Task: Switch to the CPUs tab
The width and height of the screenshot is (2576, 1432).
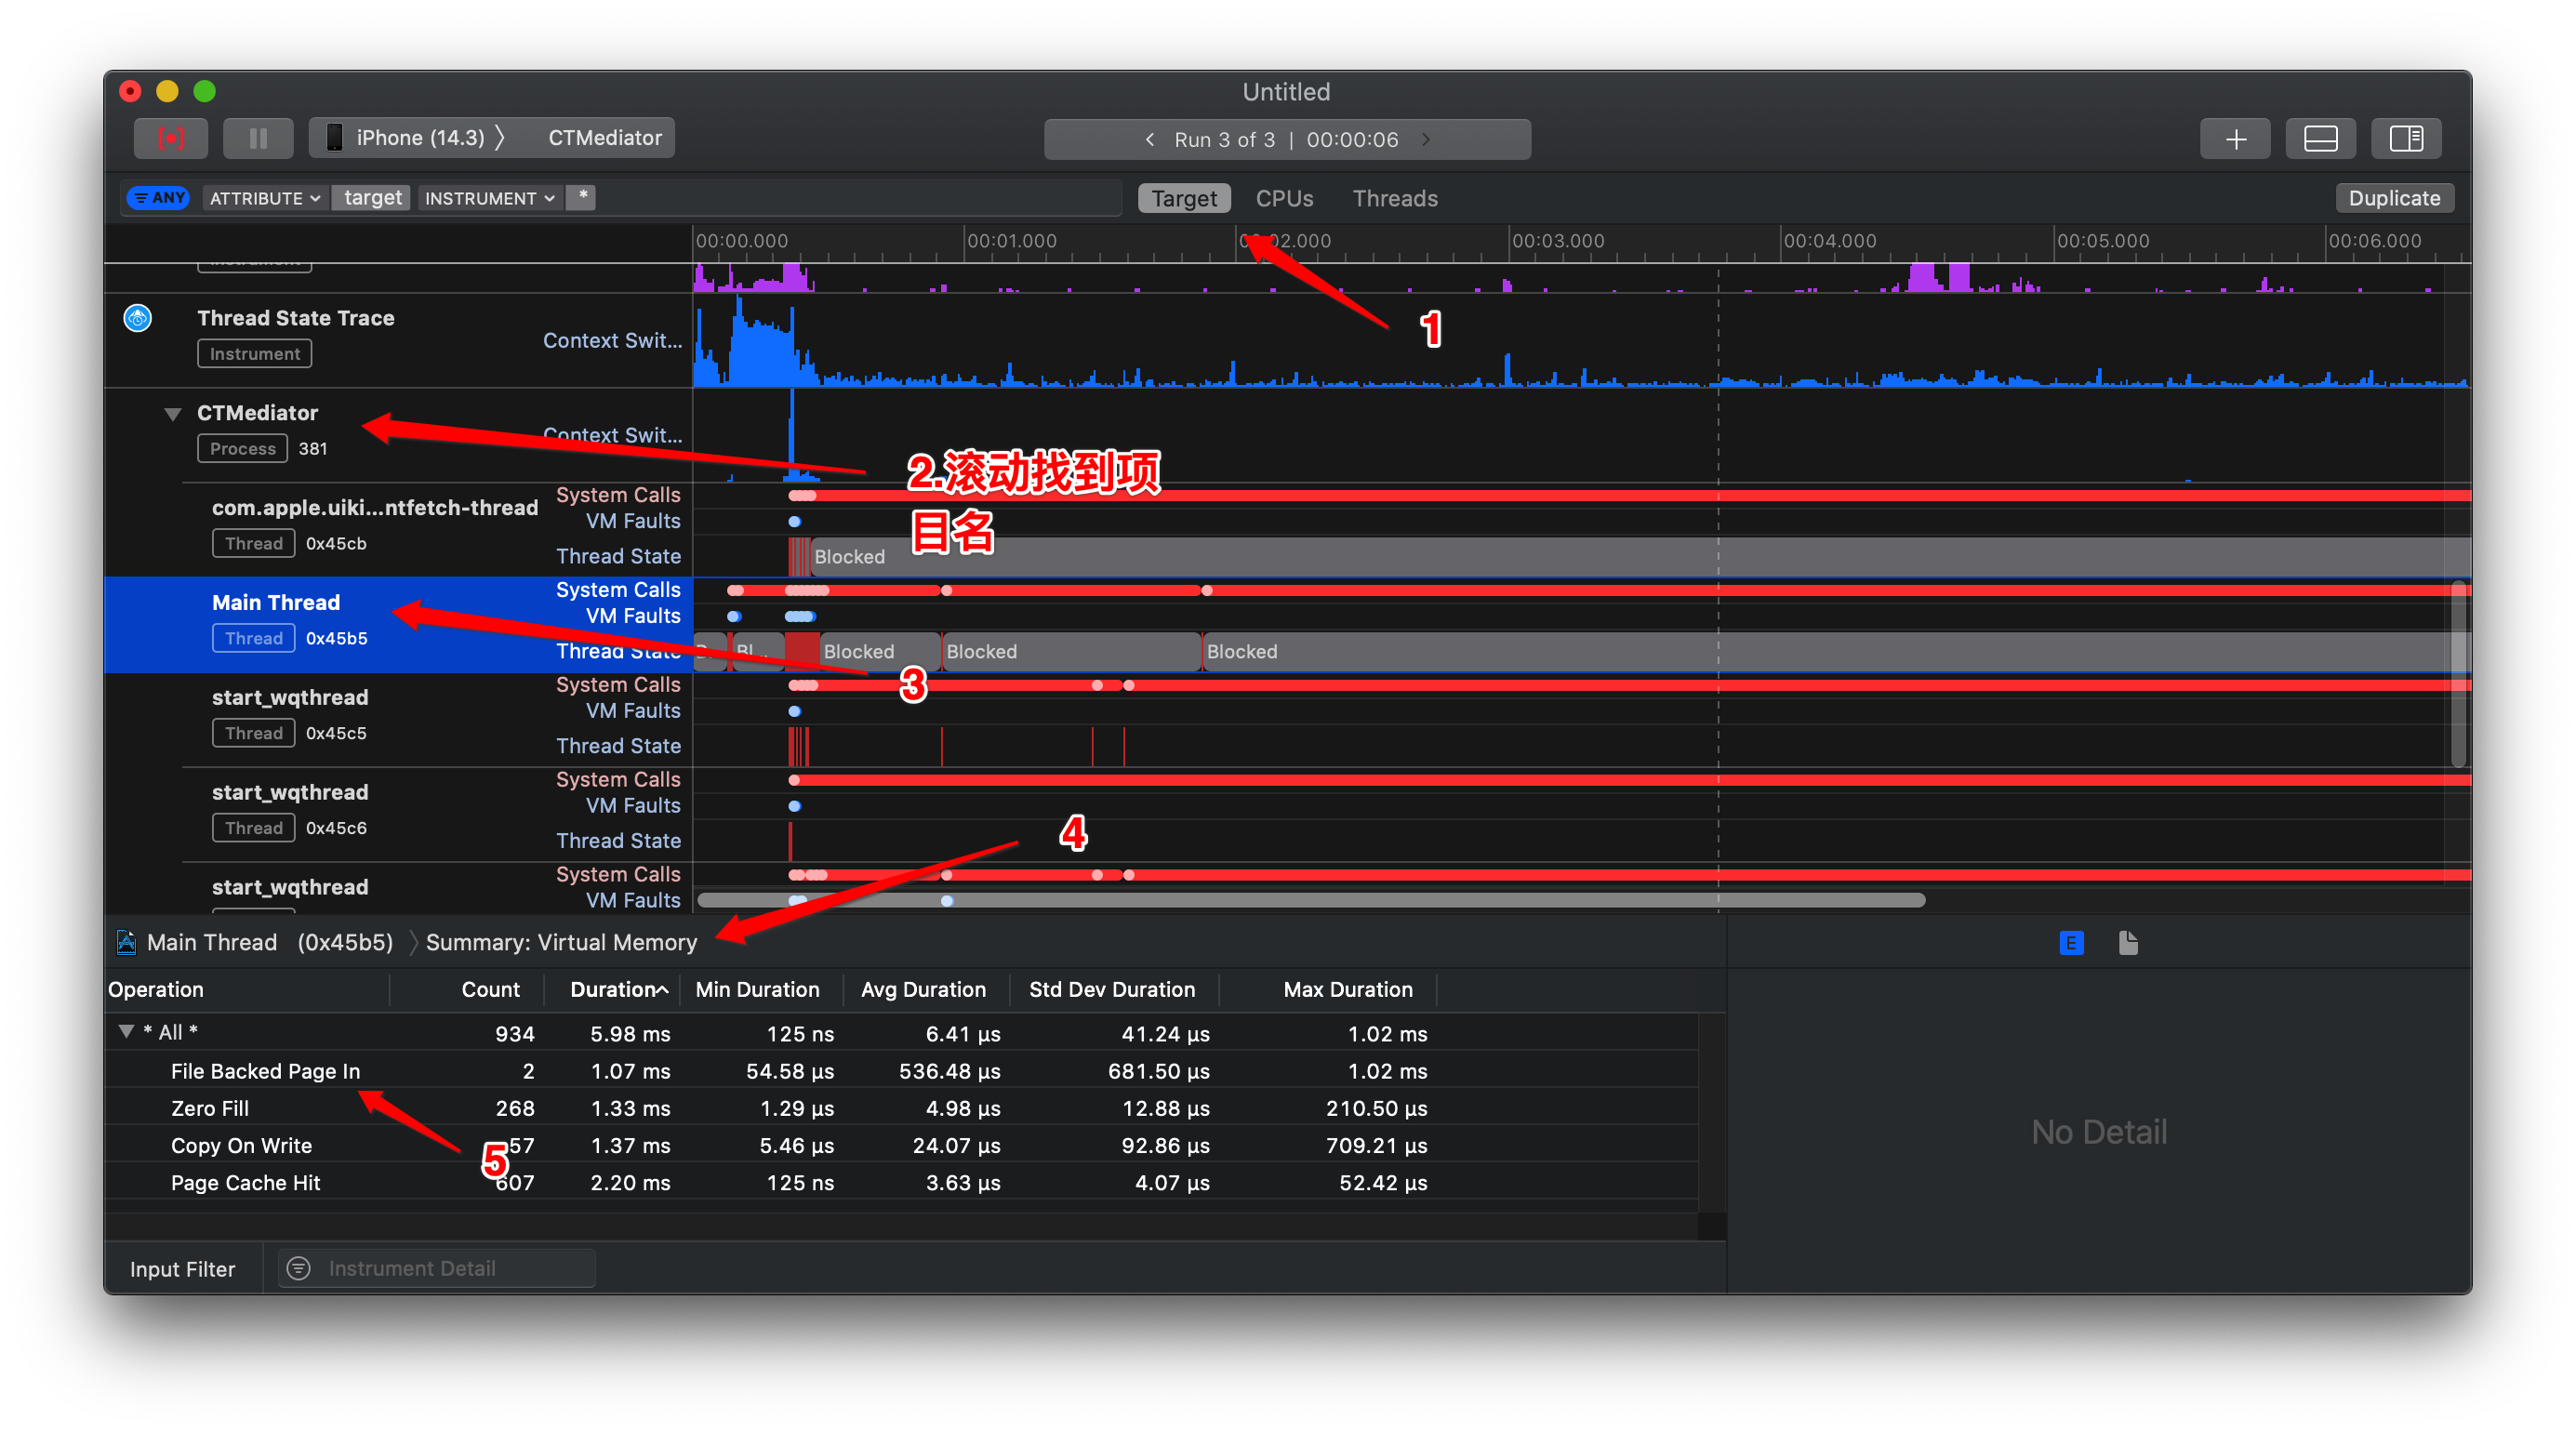Action: (1284, 198)
